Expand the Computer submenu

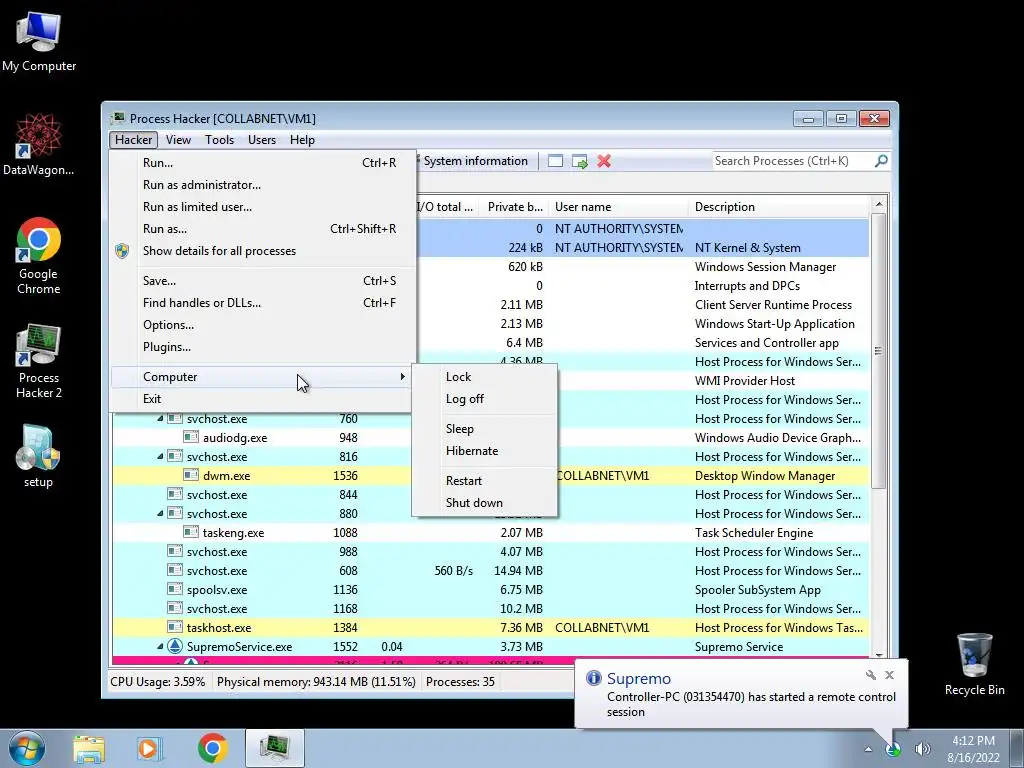pos(263,377)
